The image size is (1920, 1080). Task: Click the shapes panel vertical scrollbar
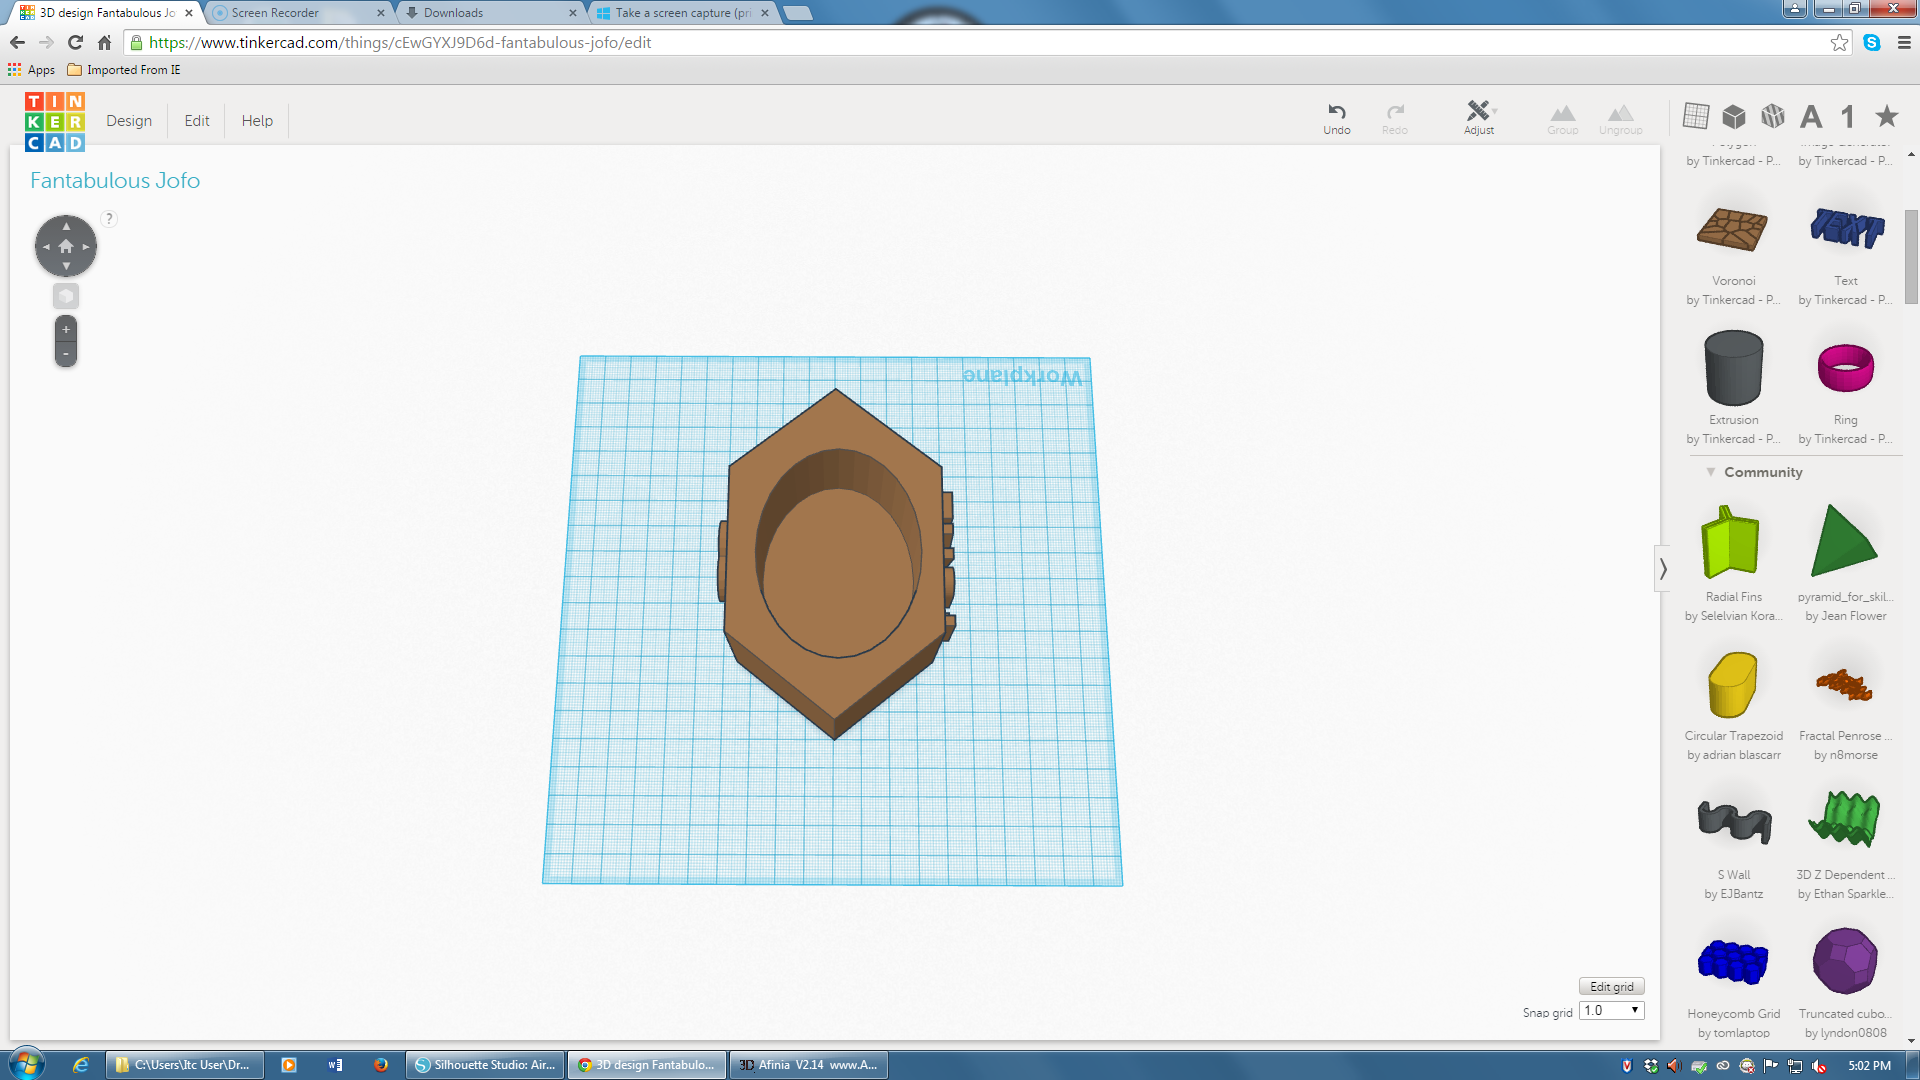(1911, 256)
